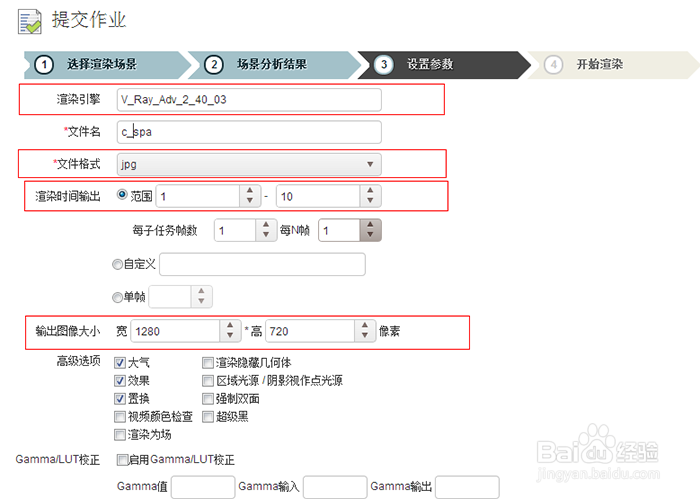Click the range end frame field showing 10
The width and height of the screenshot is (700, 499).
pyautogui.click(x=318, y=196)
